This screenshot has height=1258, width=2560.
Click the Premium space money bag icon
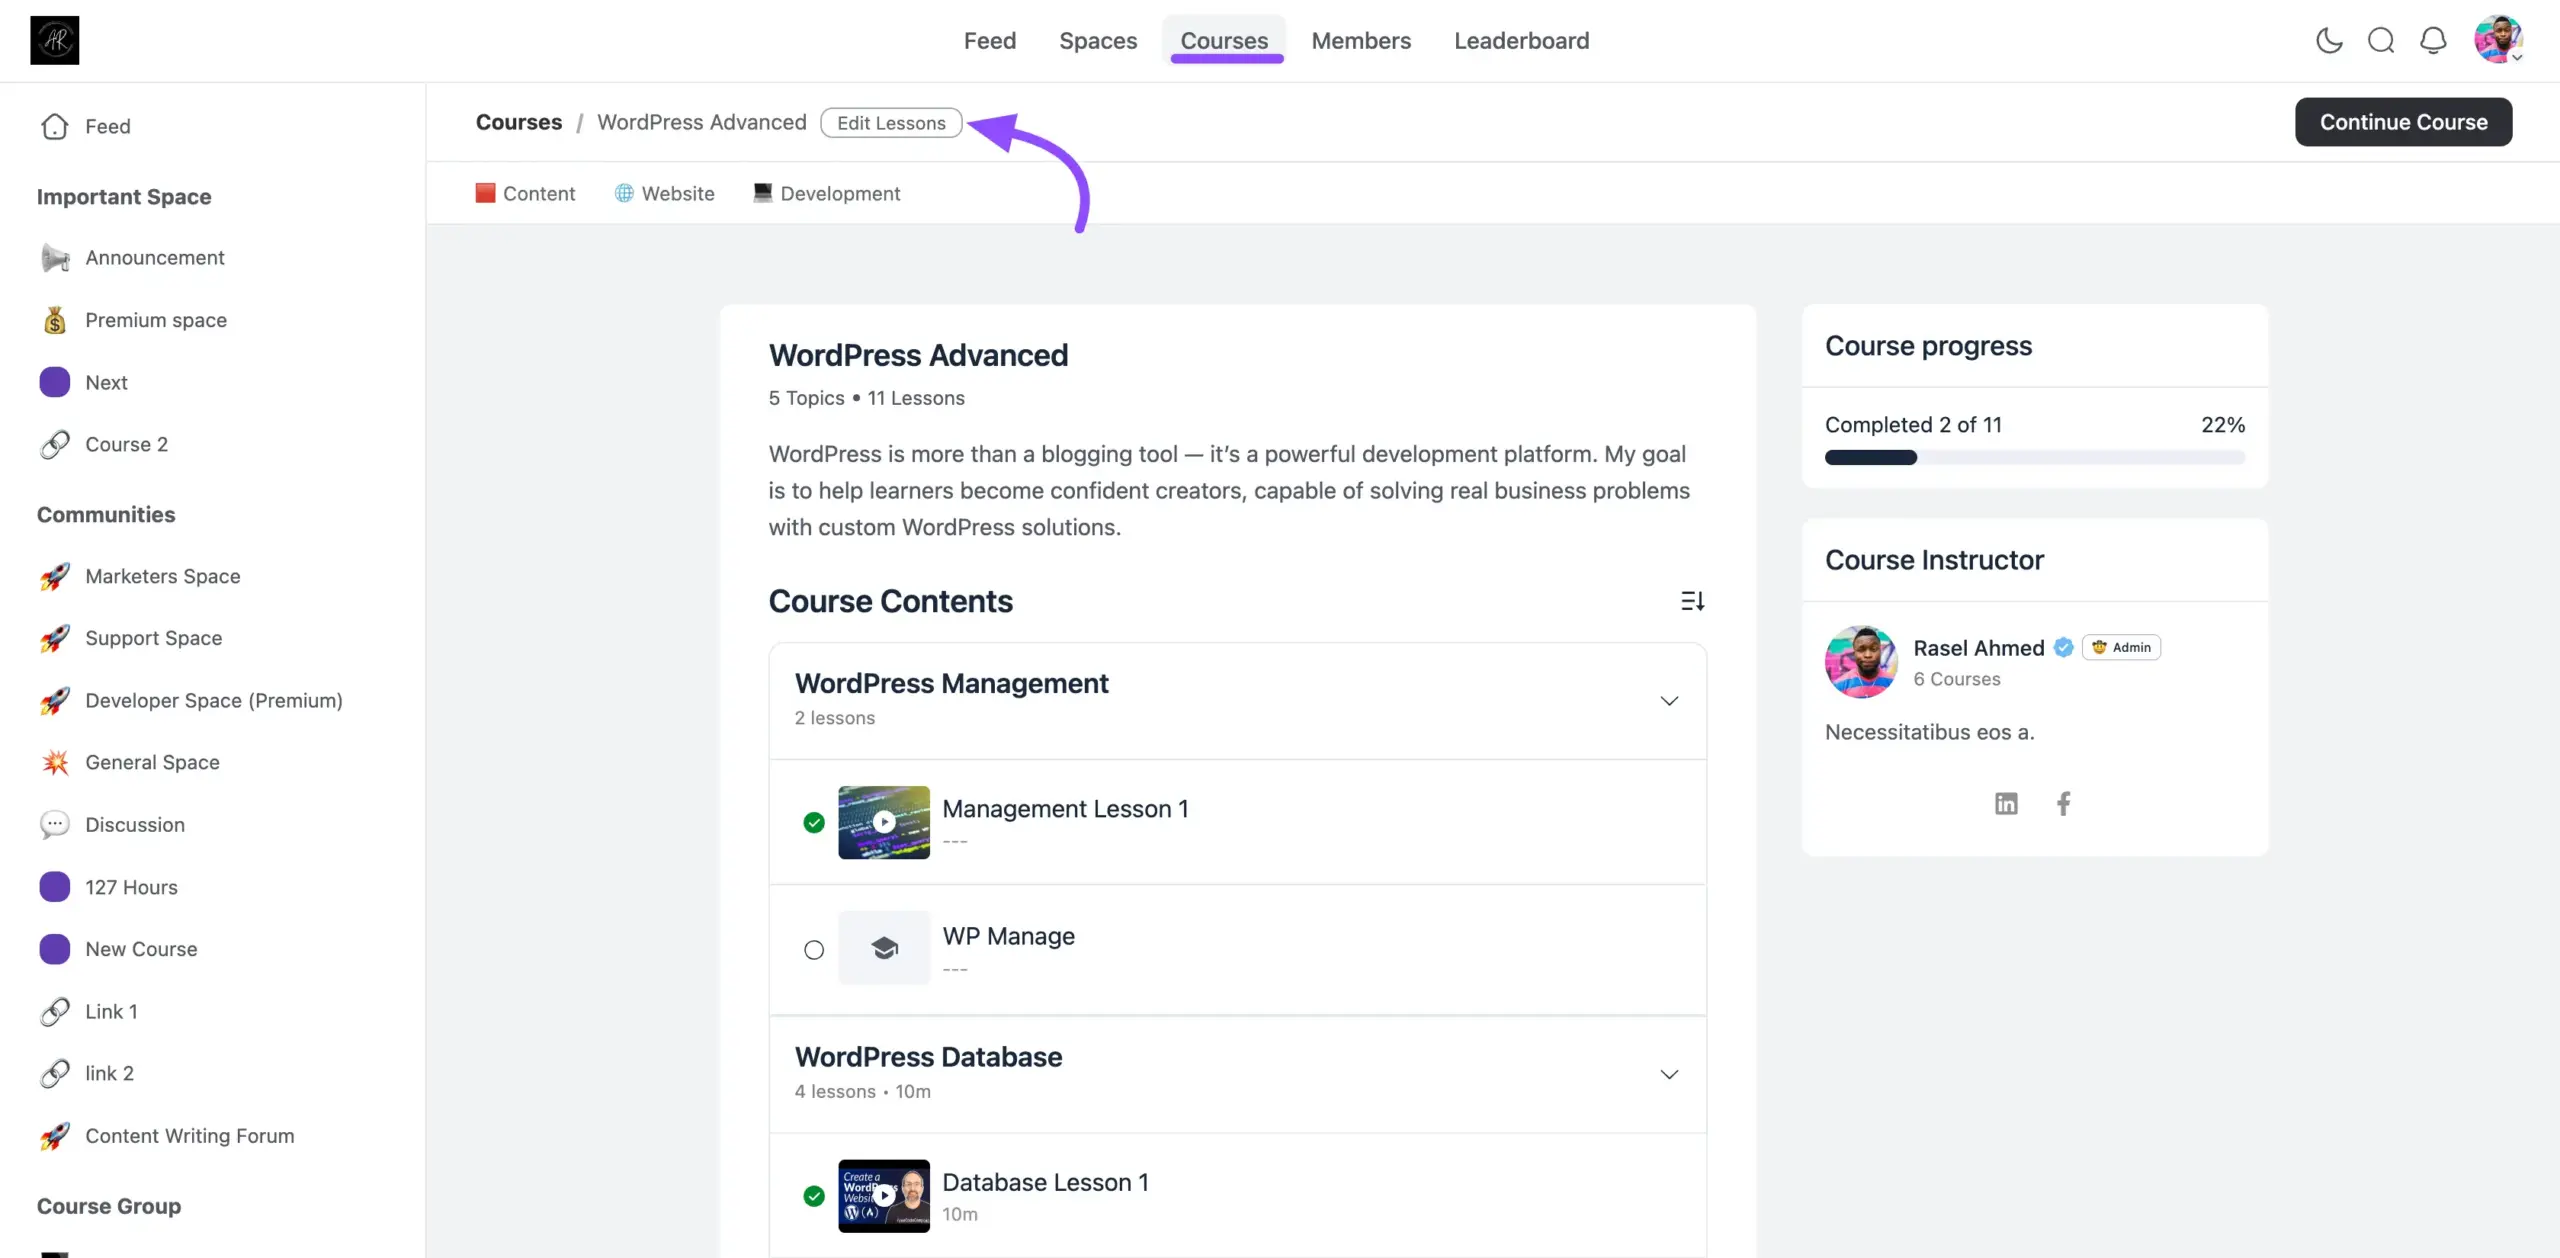tap(55, 320)
